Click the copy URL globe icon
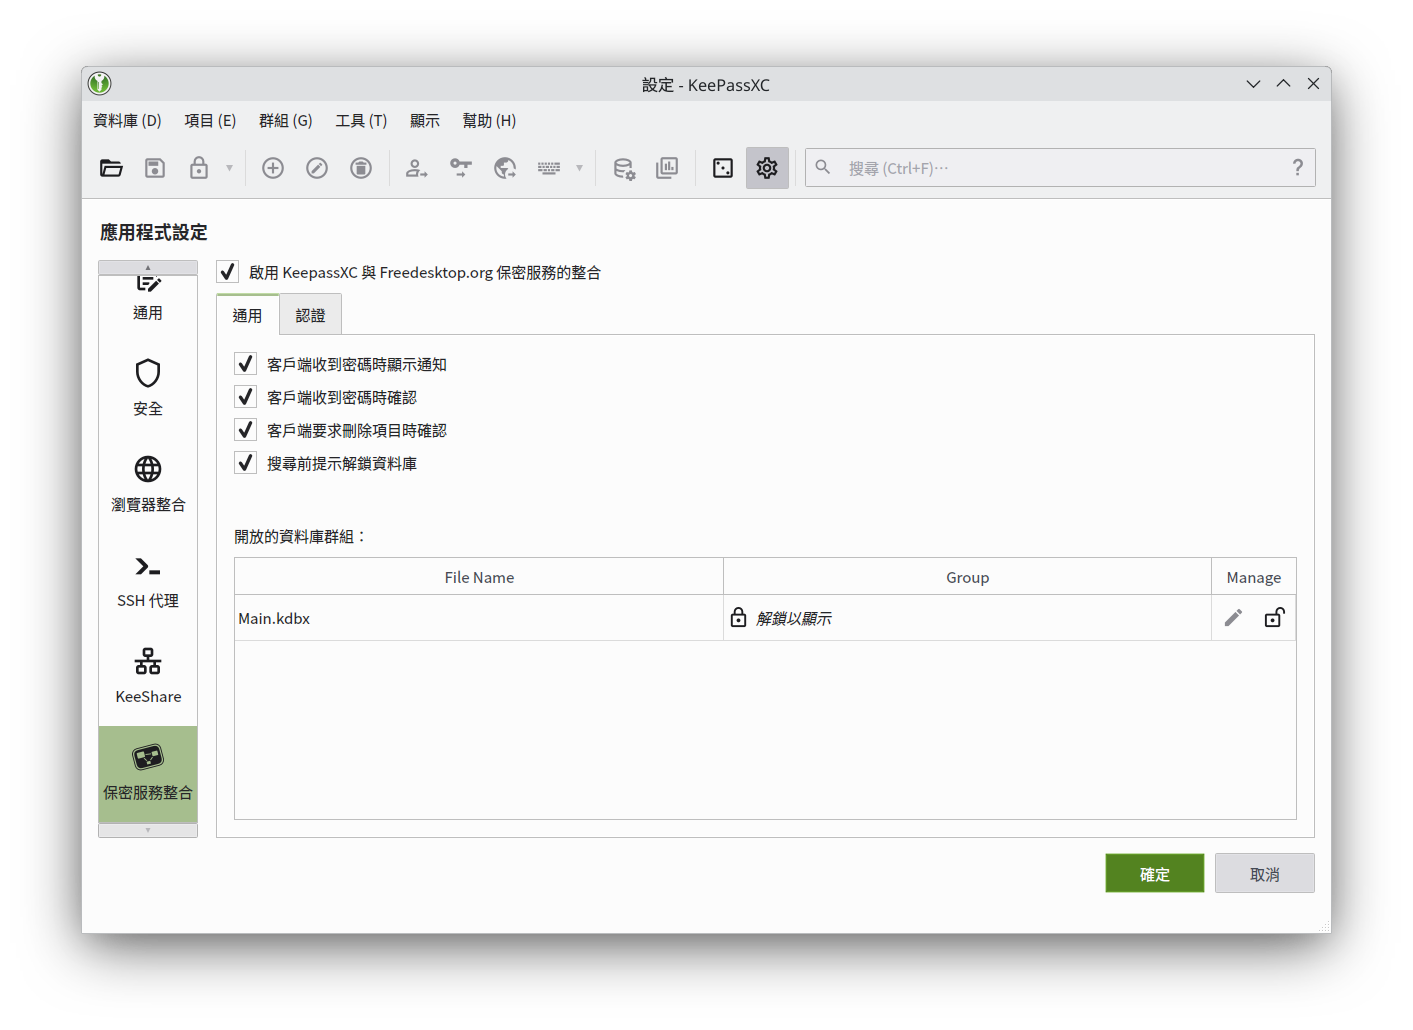The image size is (1413, 1030). pos(505,168)
